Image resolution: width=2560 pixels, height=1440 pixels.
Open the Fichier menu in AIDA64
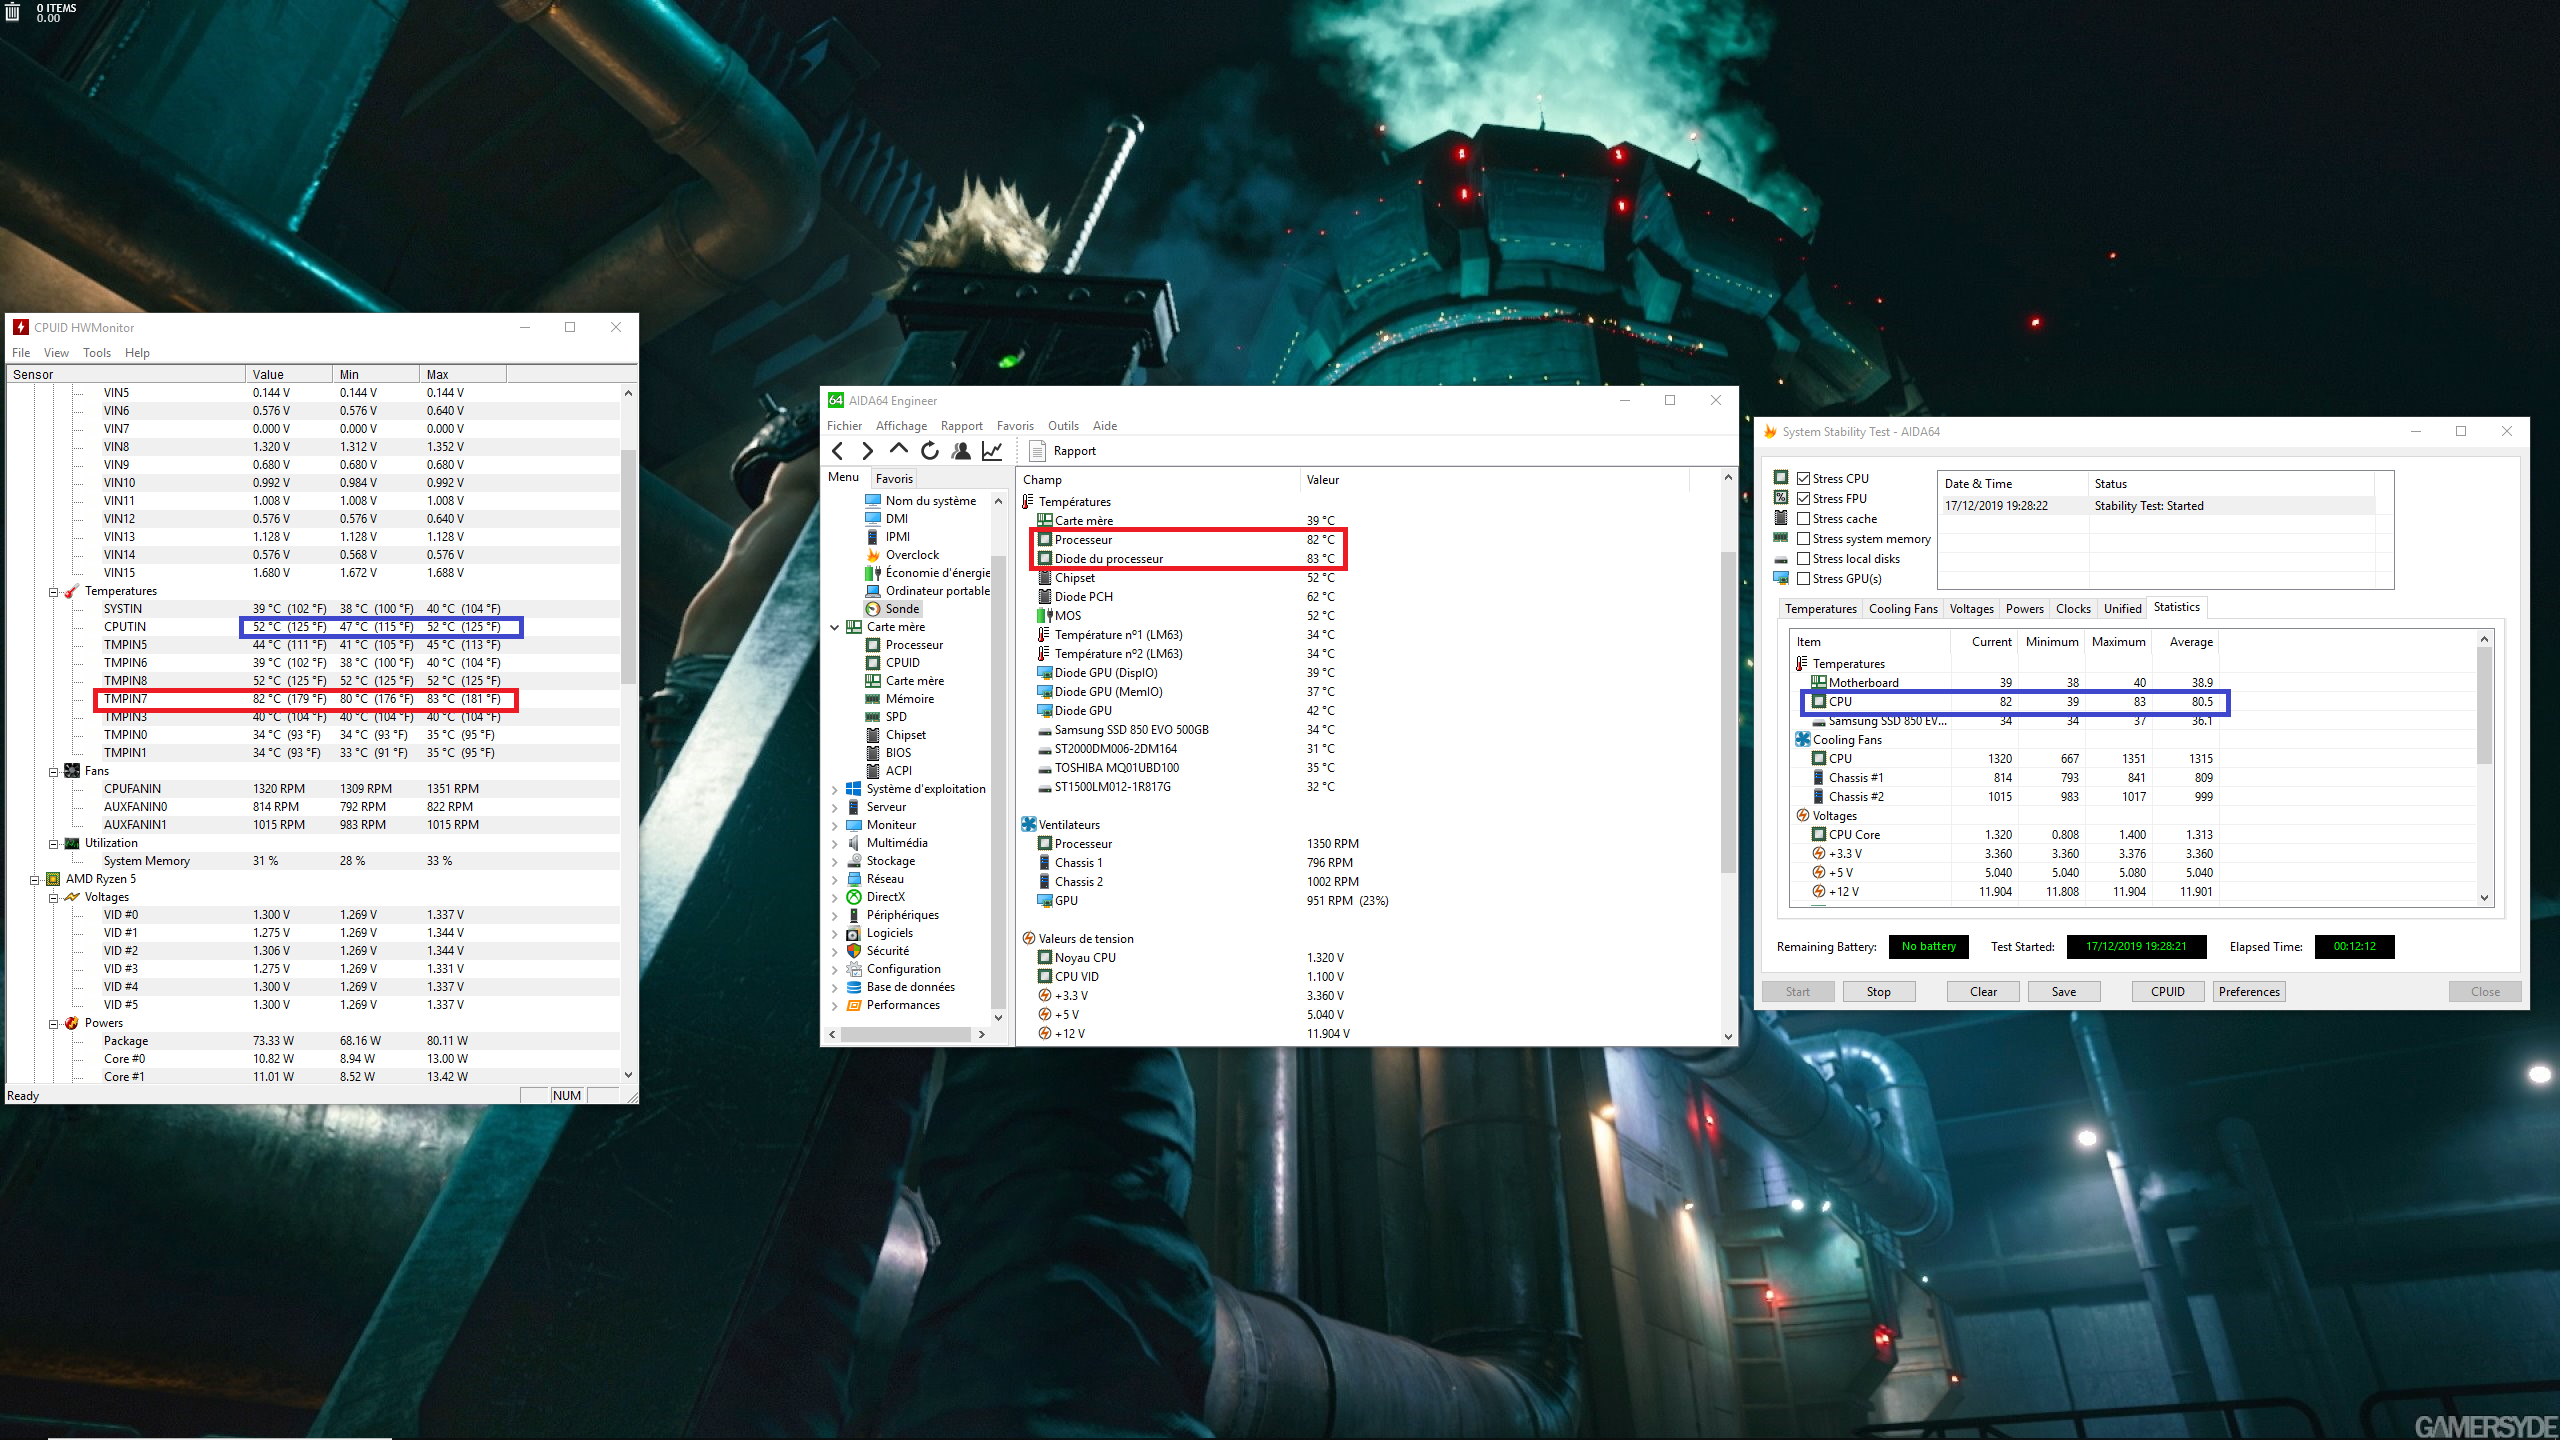(x=844, y=426)
